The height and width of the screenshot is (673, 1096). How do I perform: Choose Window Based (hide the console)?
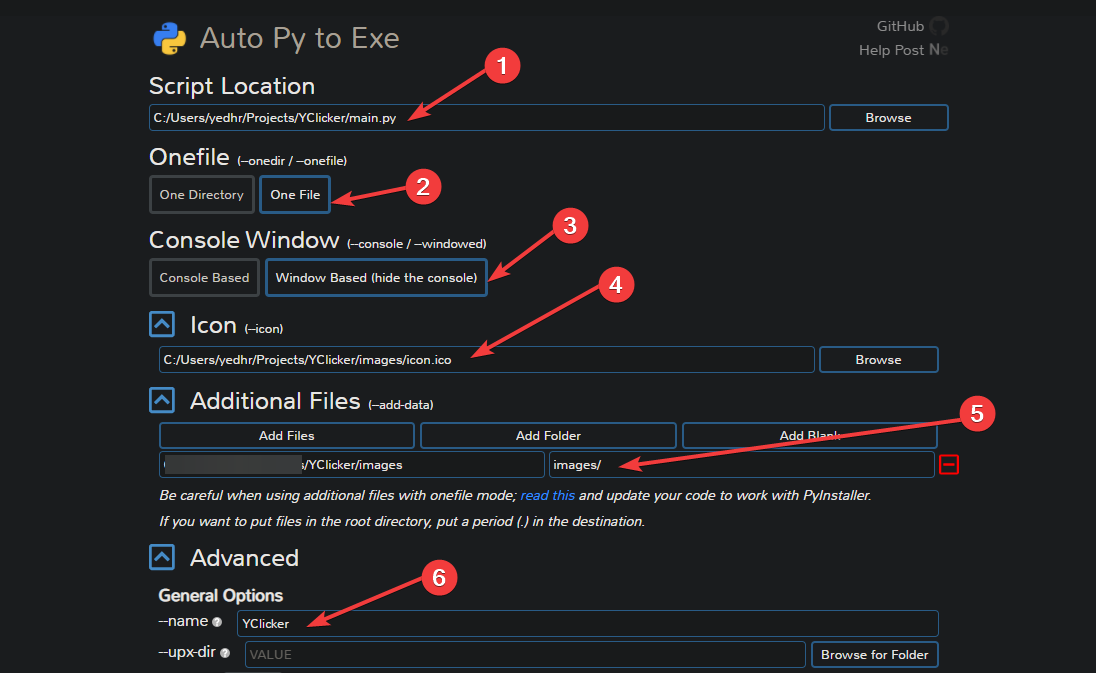(x=376, y=278)
